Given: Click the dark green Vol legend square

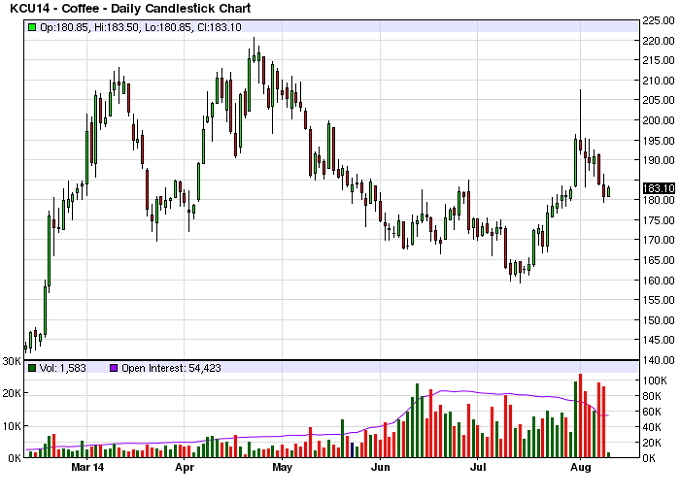Looking at the screenshot, I should pyautogui.click(x=32, y=368).
